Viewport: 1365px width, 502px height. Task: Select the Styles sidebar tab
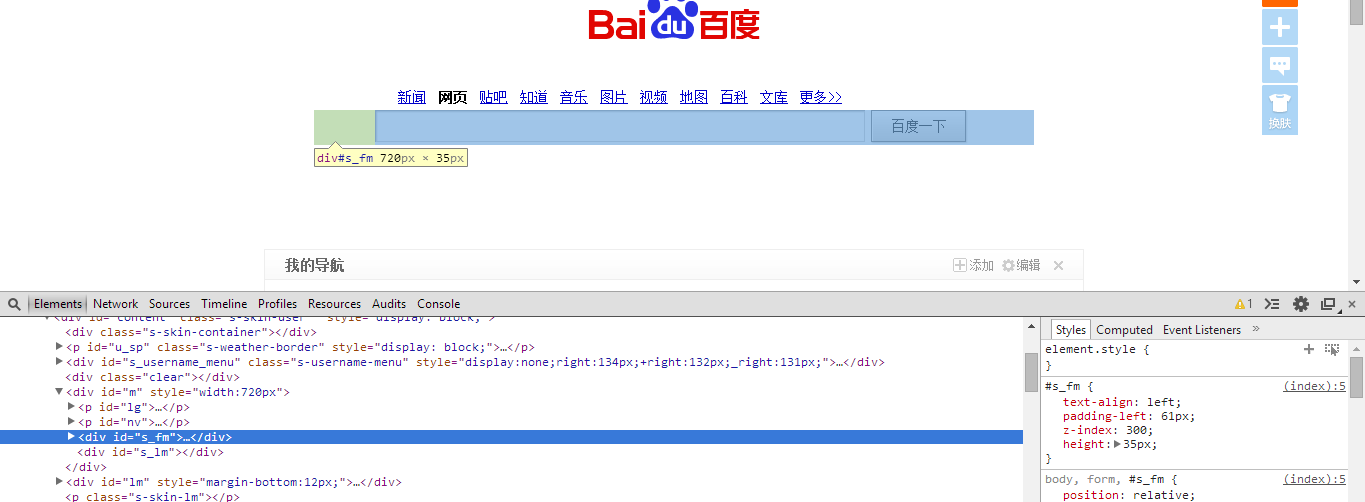[1070, 330]
